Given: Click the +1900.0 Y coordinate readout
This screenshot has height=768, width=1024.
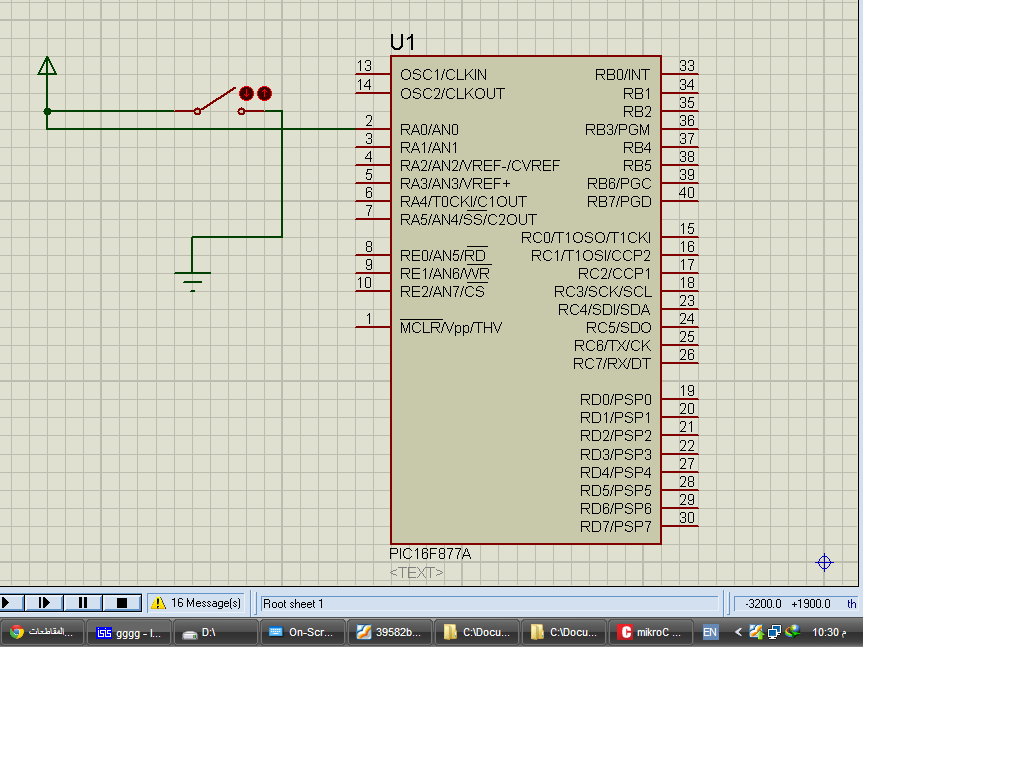Looking at the screenshot, I should tap(810, 604).
